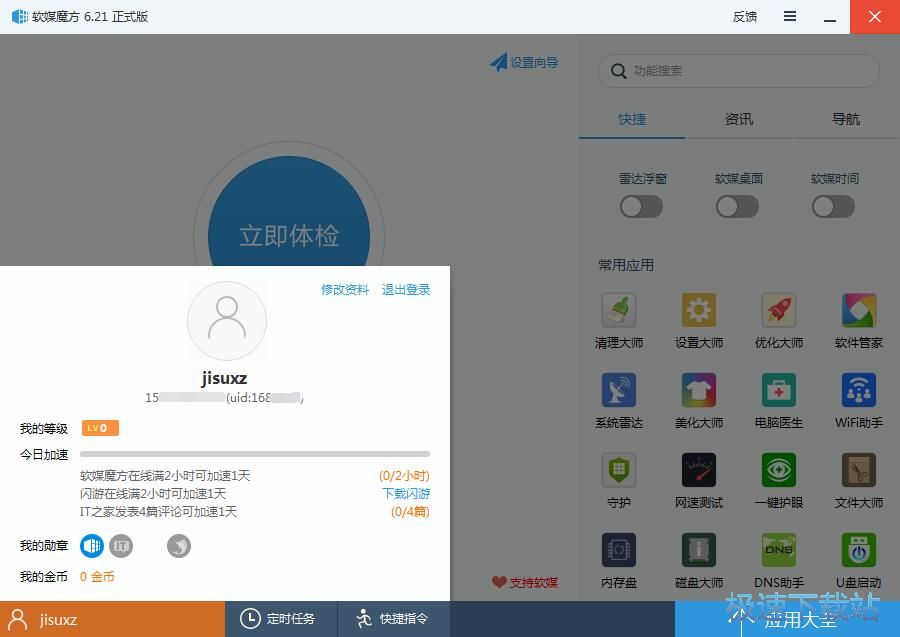Switch to the 资讯 tab
Image resolution: width=900 pixels, height=637 pixels.
pos(739,119)
